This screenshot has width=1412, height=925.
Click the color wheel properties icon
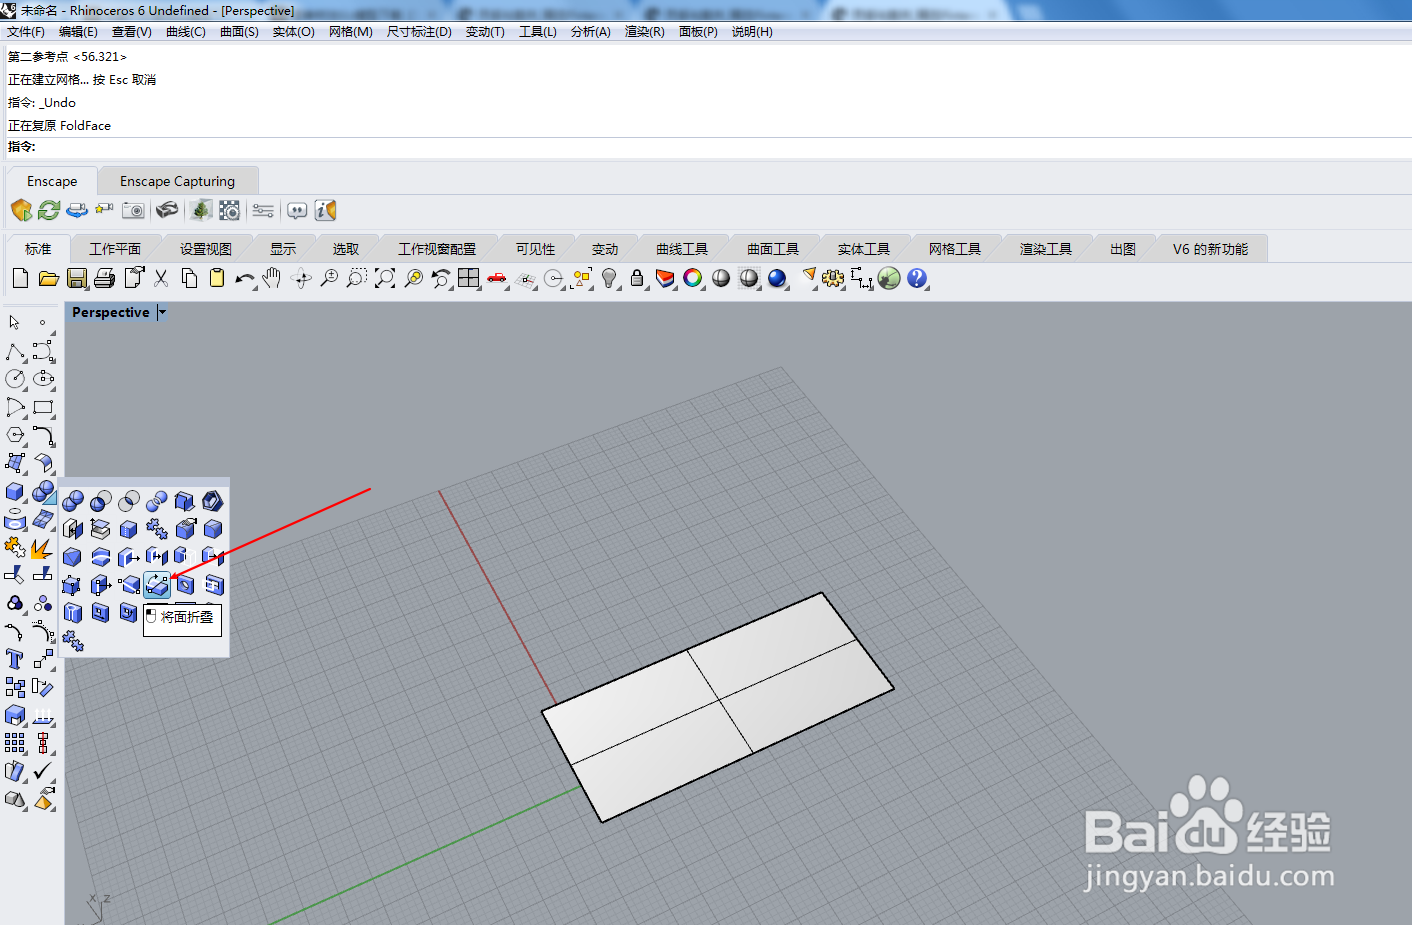click(x=693, y=278)
